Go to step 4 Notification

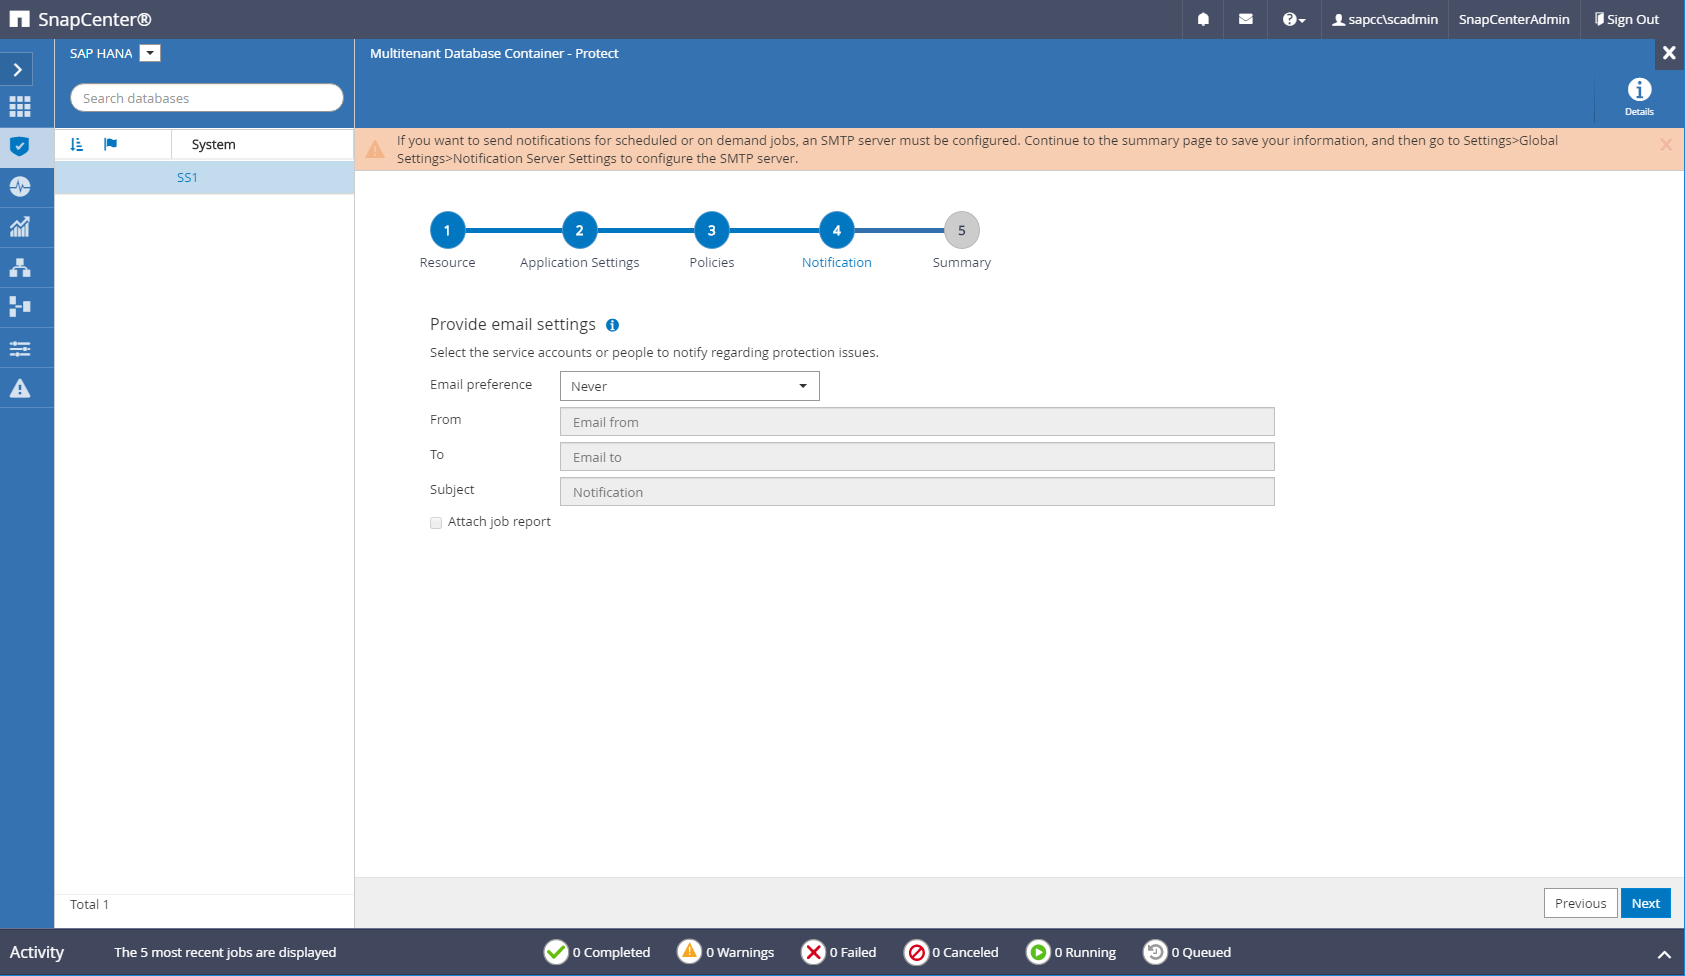pos(837,230)
